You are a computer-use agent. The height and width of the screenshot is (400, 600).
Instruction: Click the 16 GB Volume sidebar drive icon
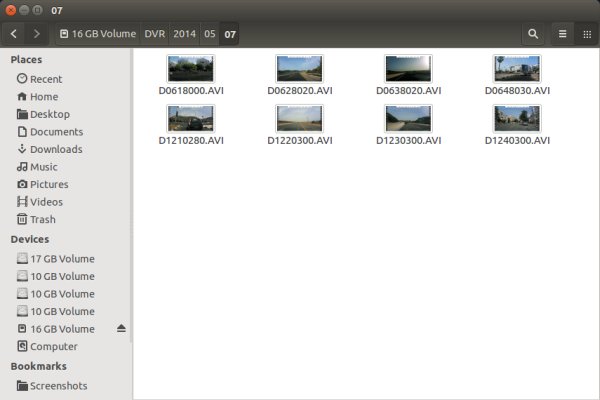(x=22, y=328)
